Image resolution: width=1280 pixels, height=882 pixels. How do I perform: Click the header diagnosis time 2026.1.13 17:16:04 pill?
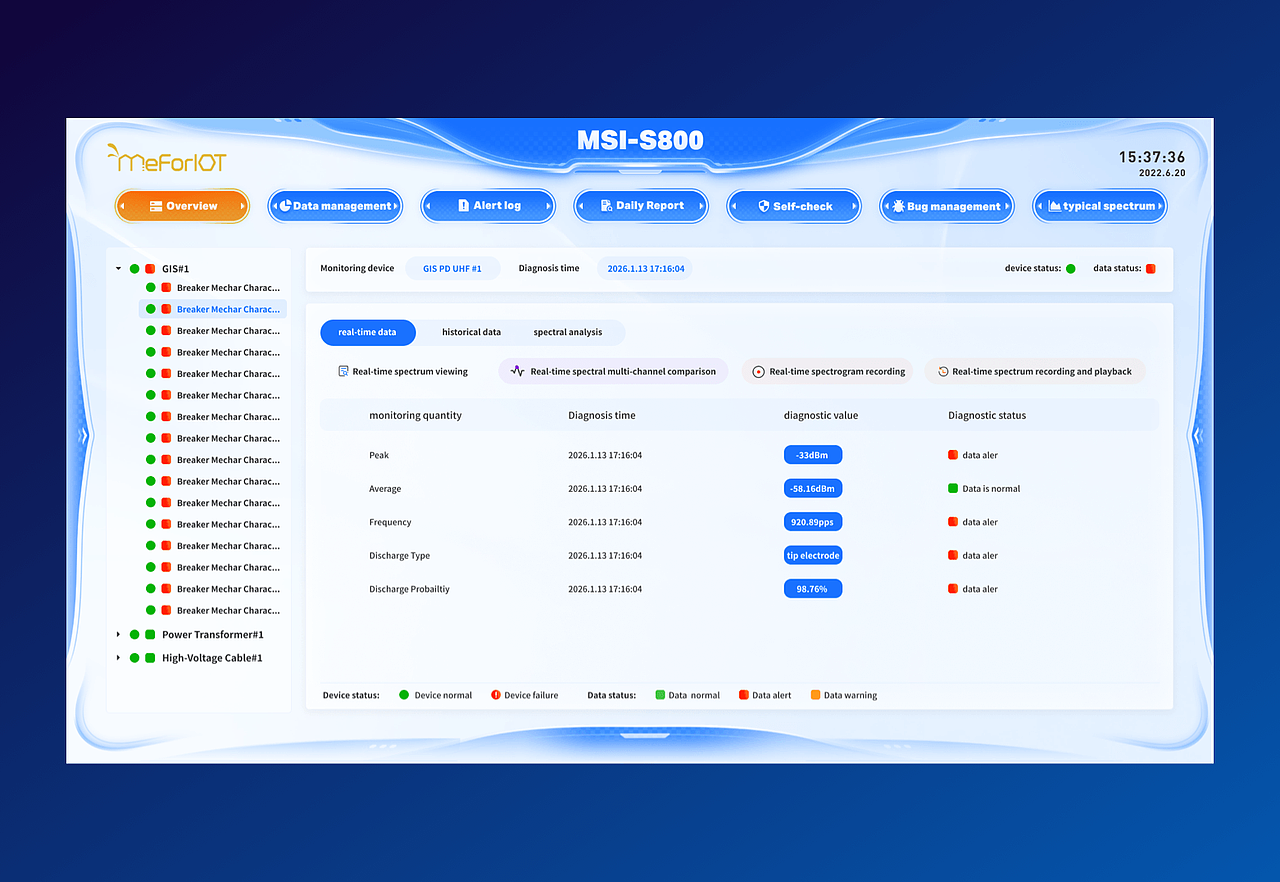(645, 268)
